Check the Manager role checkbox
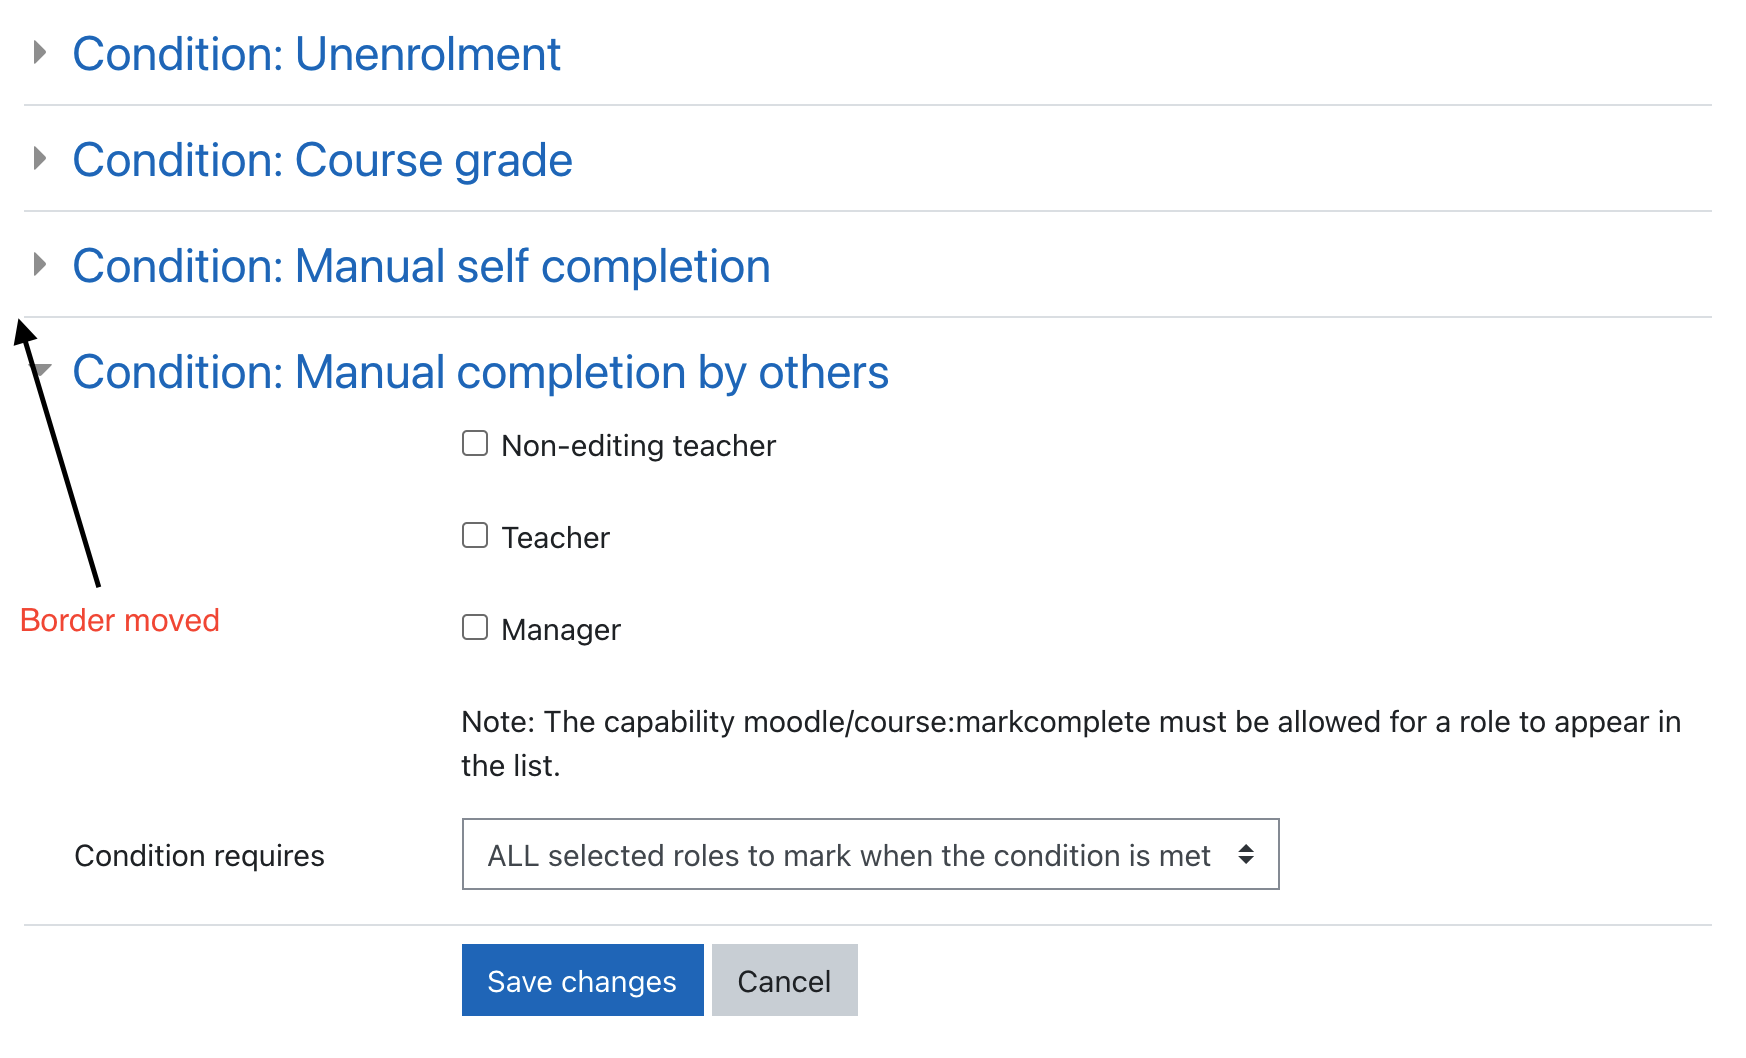Image resolution: width=1746 pixels, height=1058 pixels. pyautogui.click(x=475, y=628)
